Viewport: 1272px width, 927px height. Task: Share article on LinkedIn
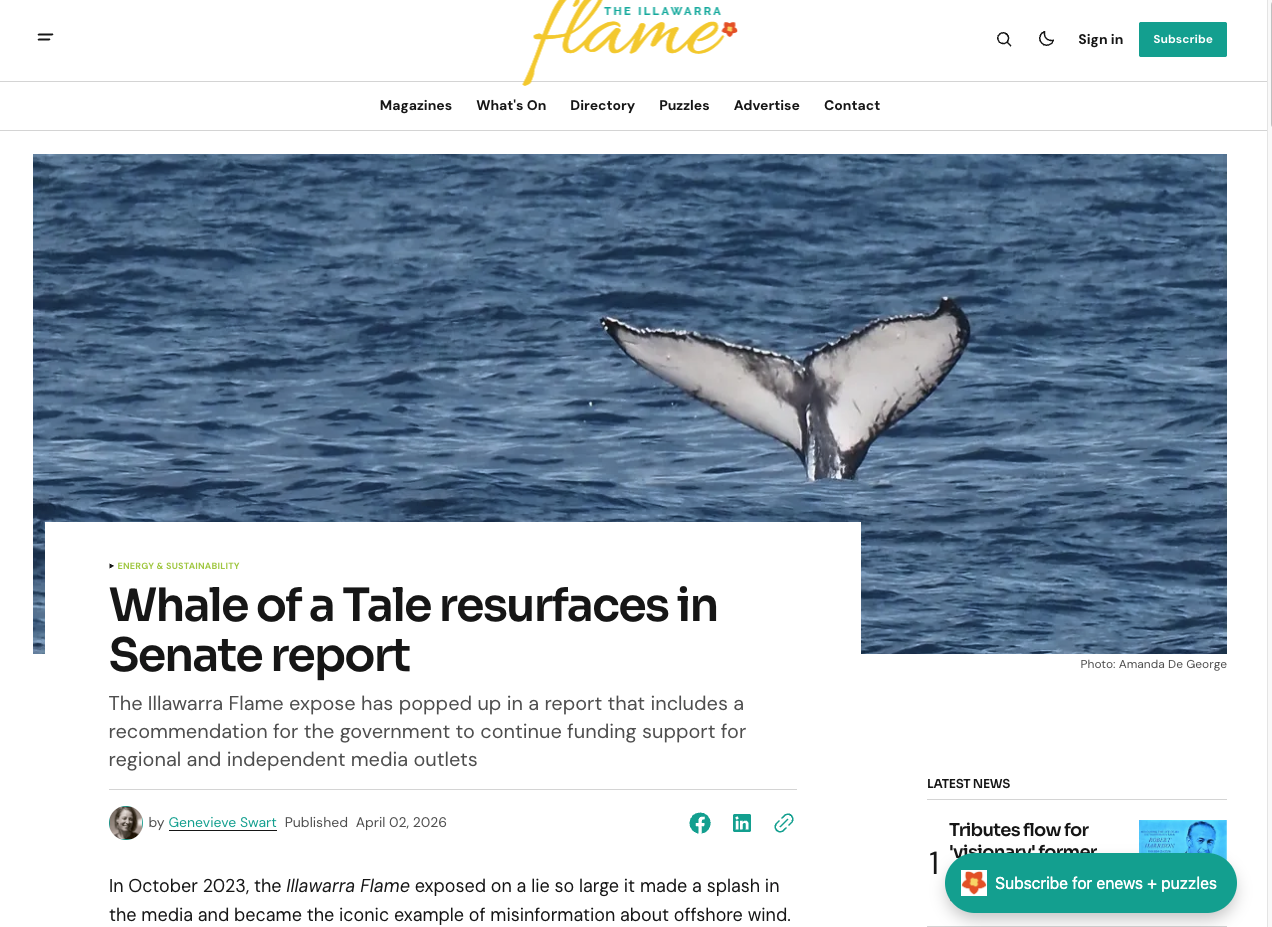[x=742, y=823]
